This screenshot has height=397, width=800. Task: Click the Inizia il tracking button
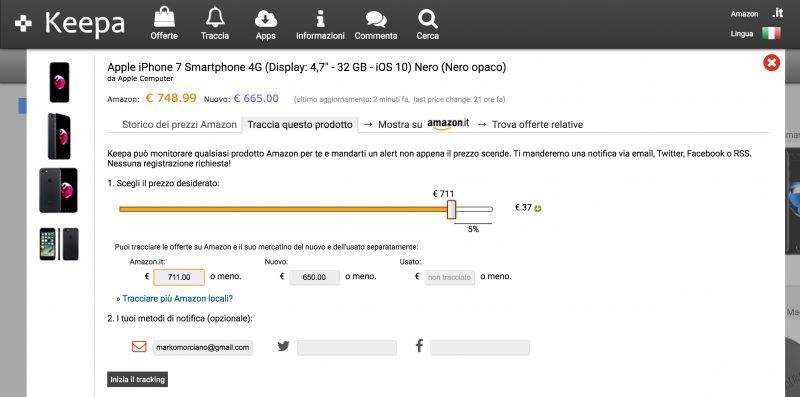coord(138,380)
